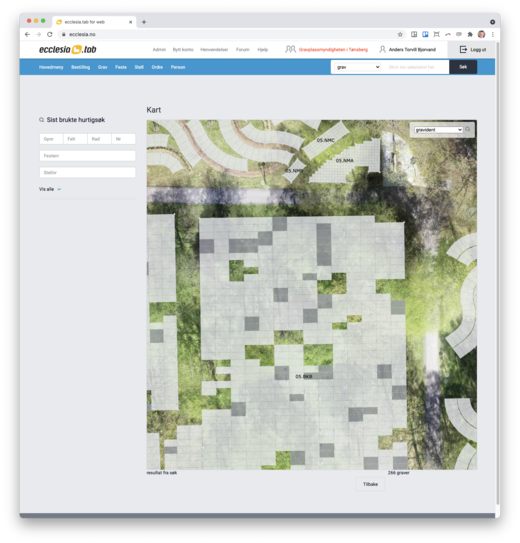Click the Festenr input field
The image size is (520, 543).
point(87,156)
